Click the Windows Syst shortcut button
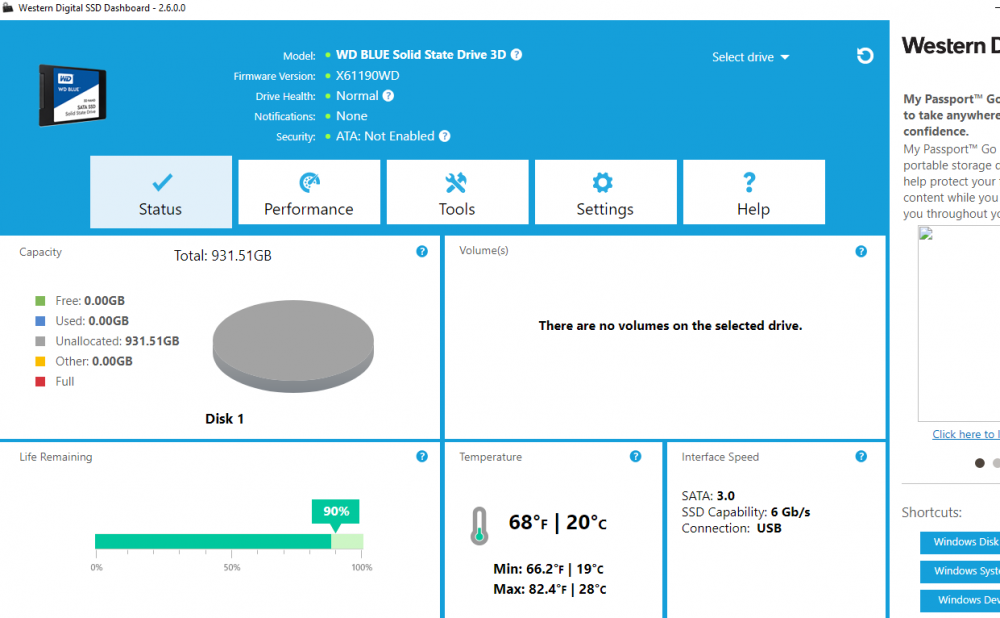Viewport: 1000px width, 618px height. (x=960, y=571)
